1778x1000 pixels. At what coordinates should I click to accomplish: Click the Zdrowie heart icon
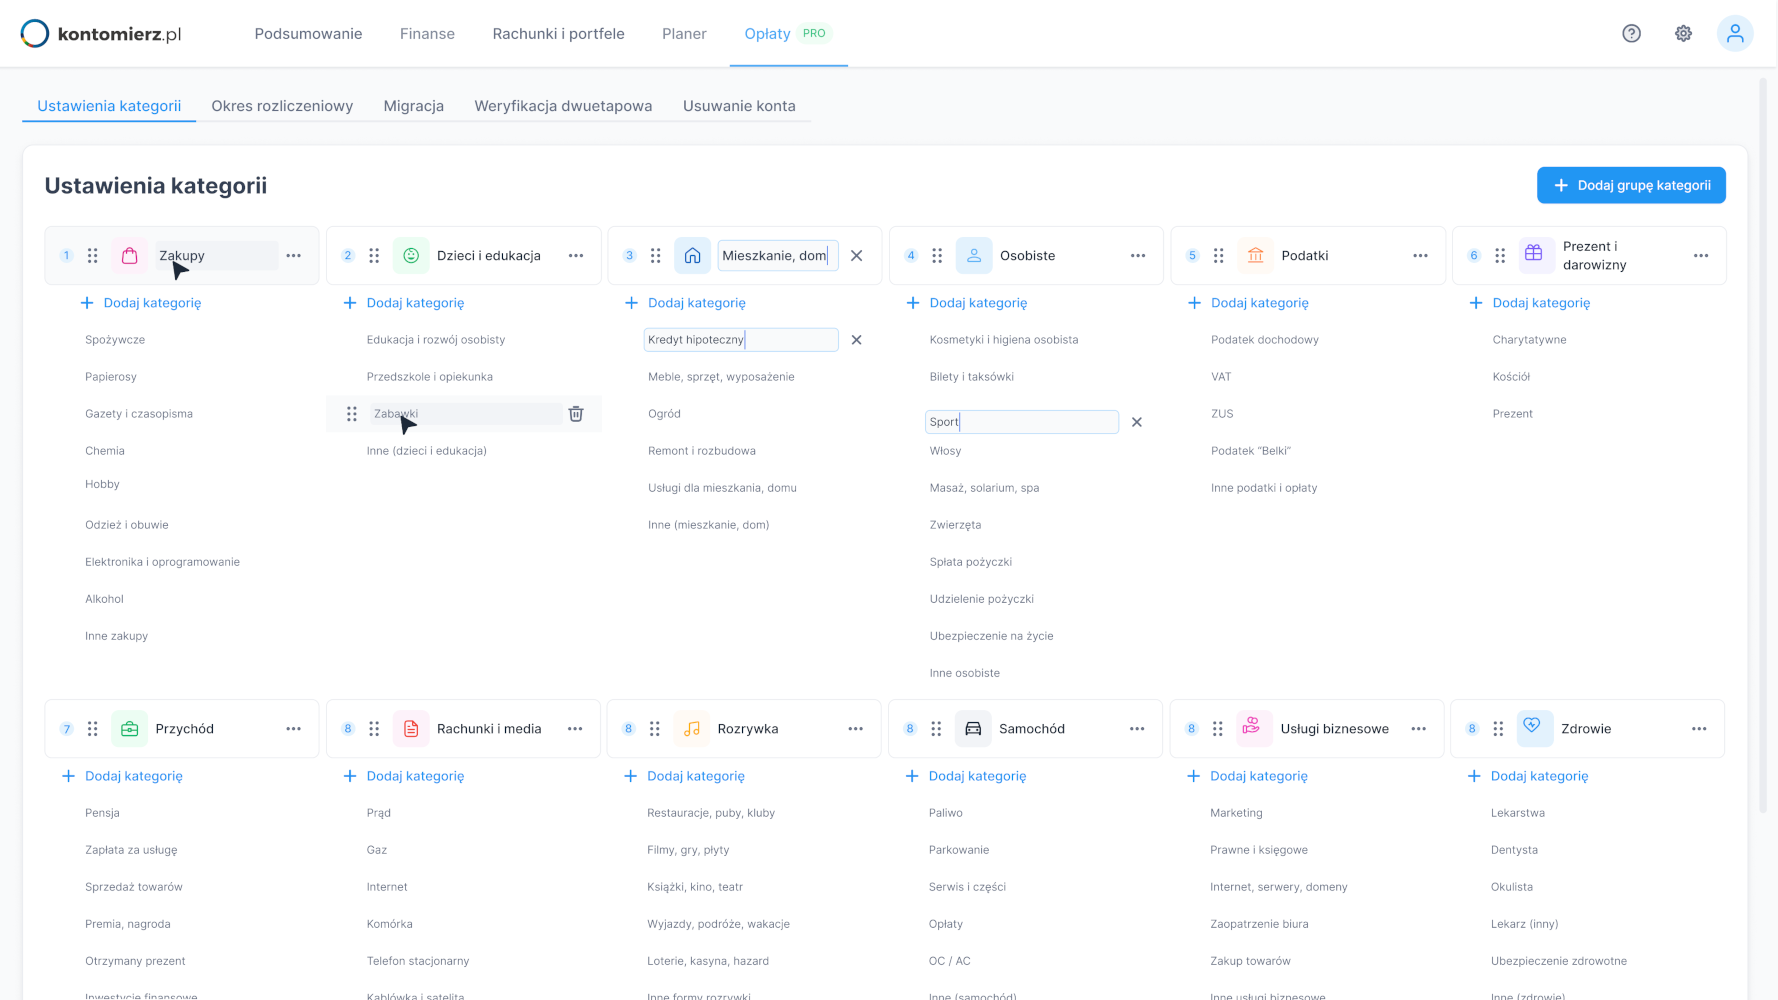coord(1533,727)
